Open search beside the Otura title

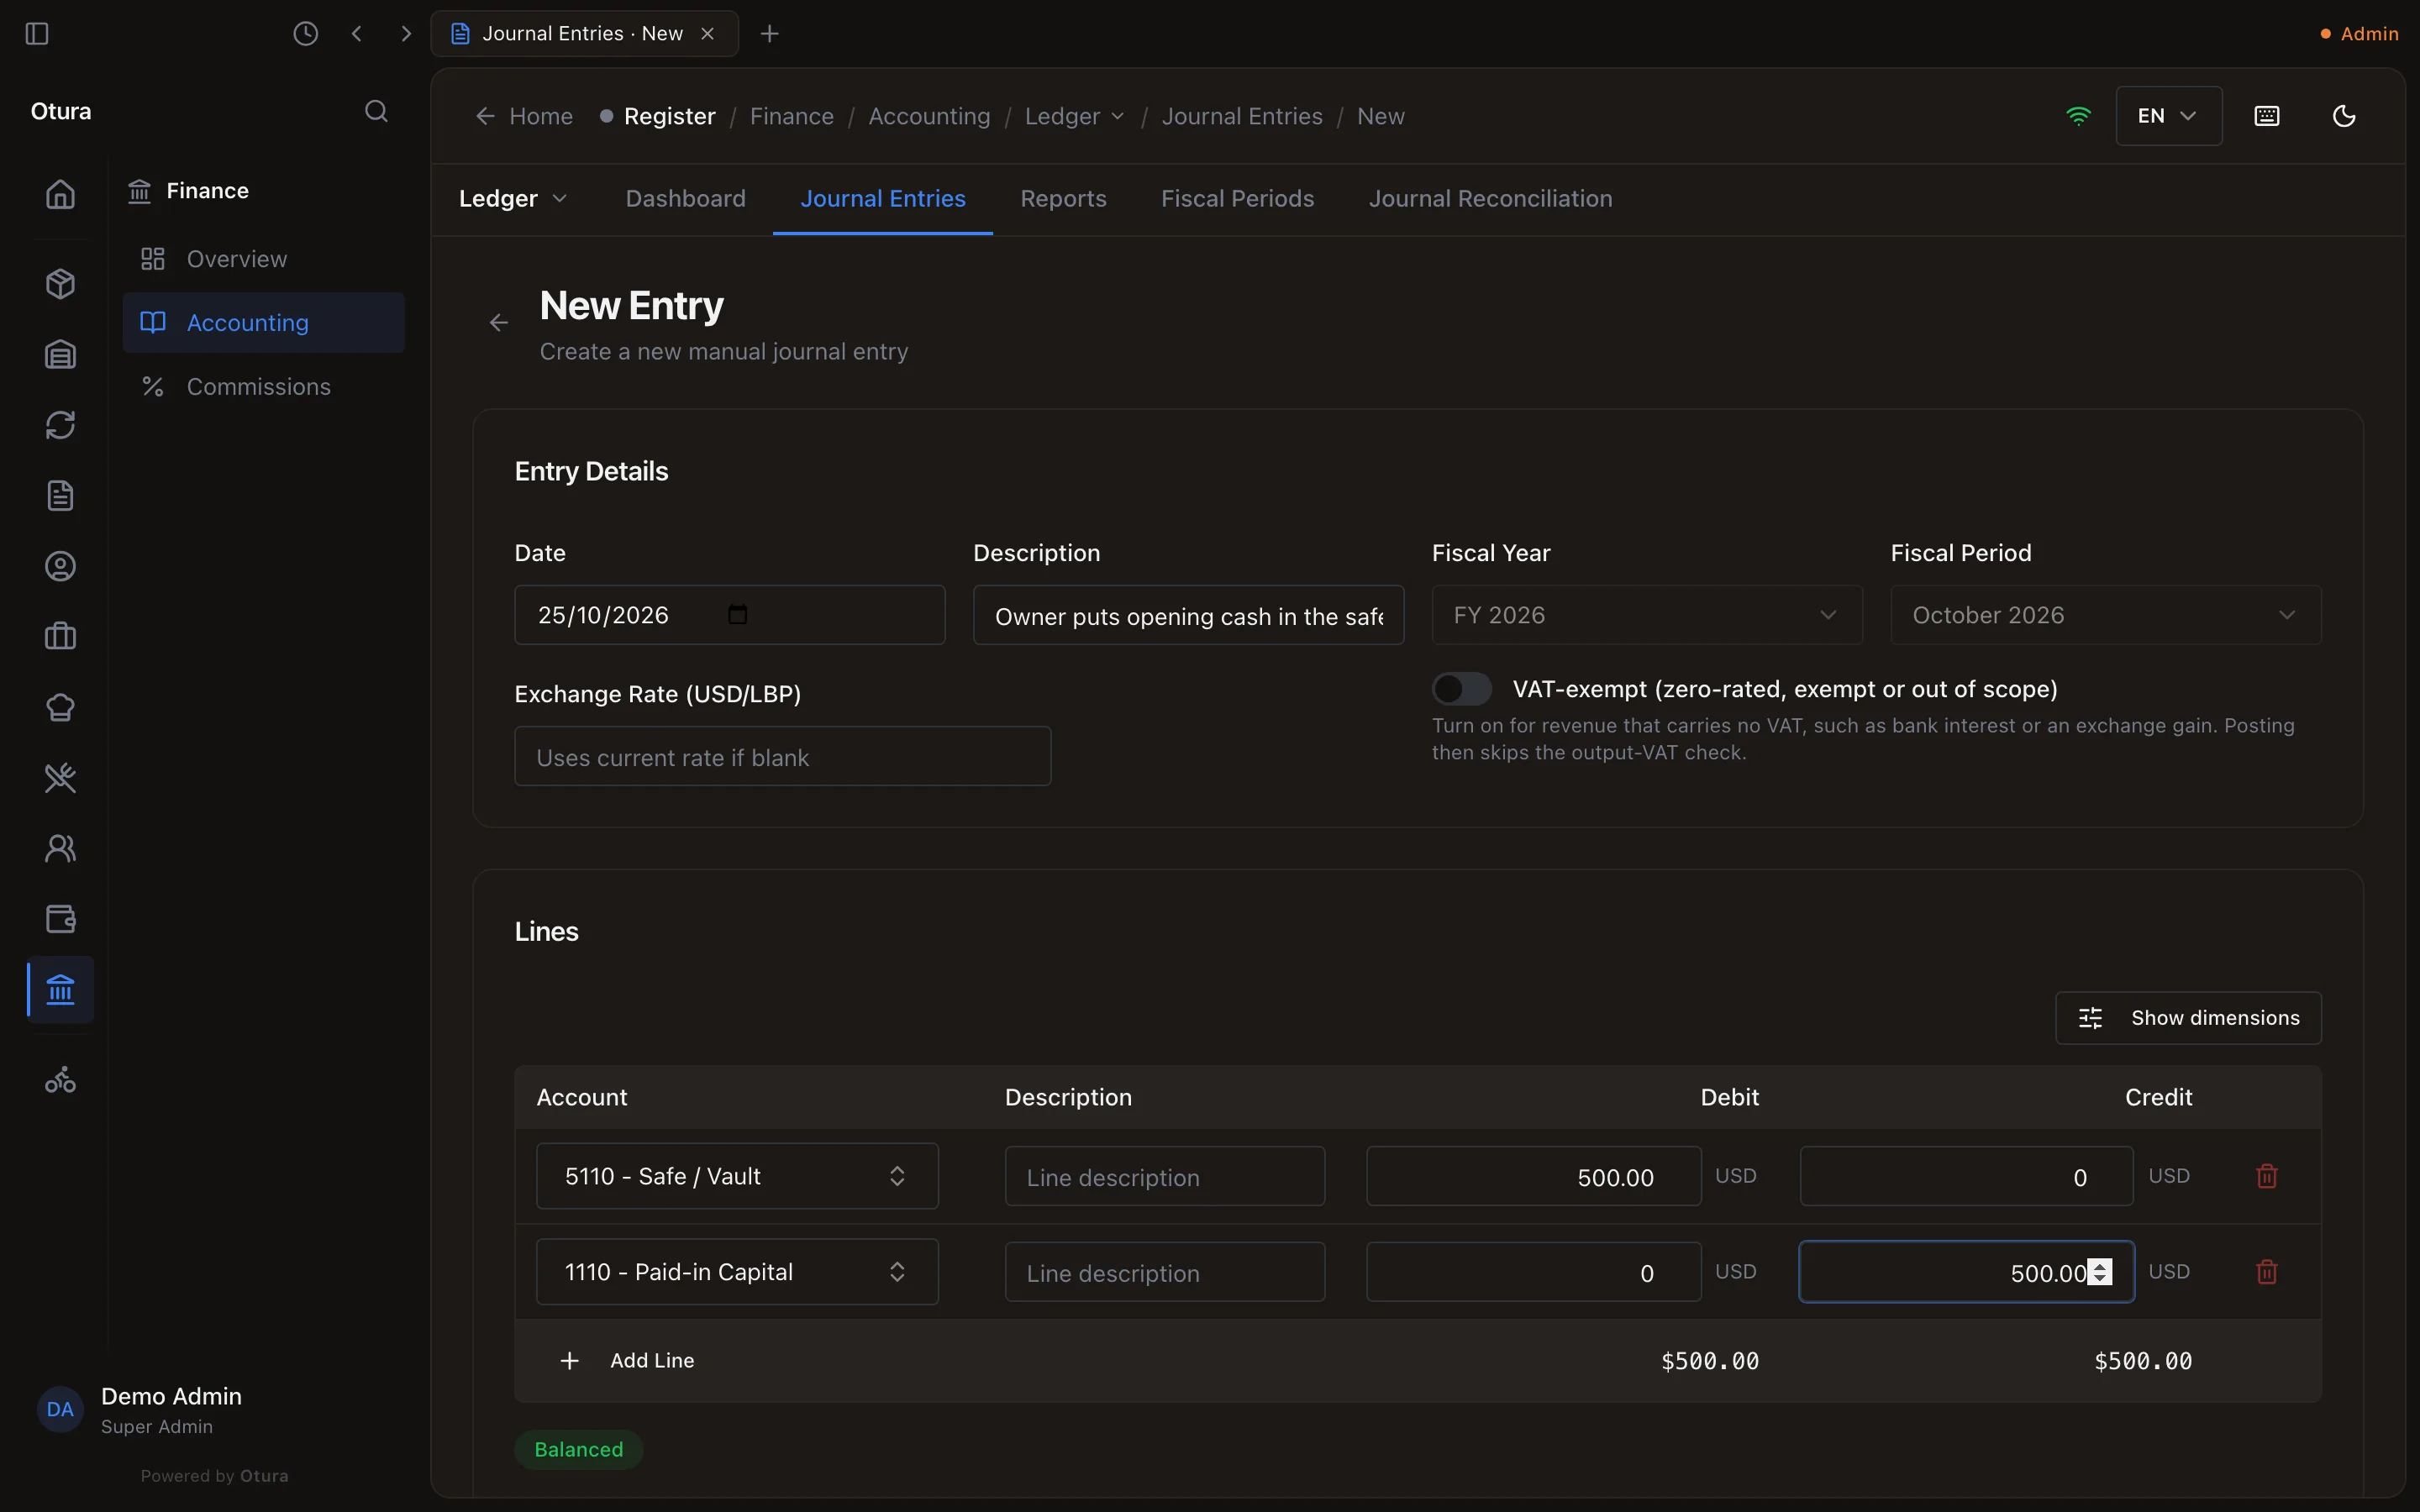click(376, 111)
